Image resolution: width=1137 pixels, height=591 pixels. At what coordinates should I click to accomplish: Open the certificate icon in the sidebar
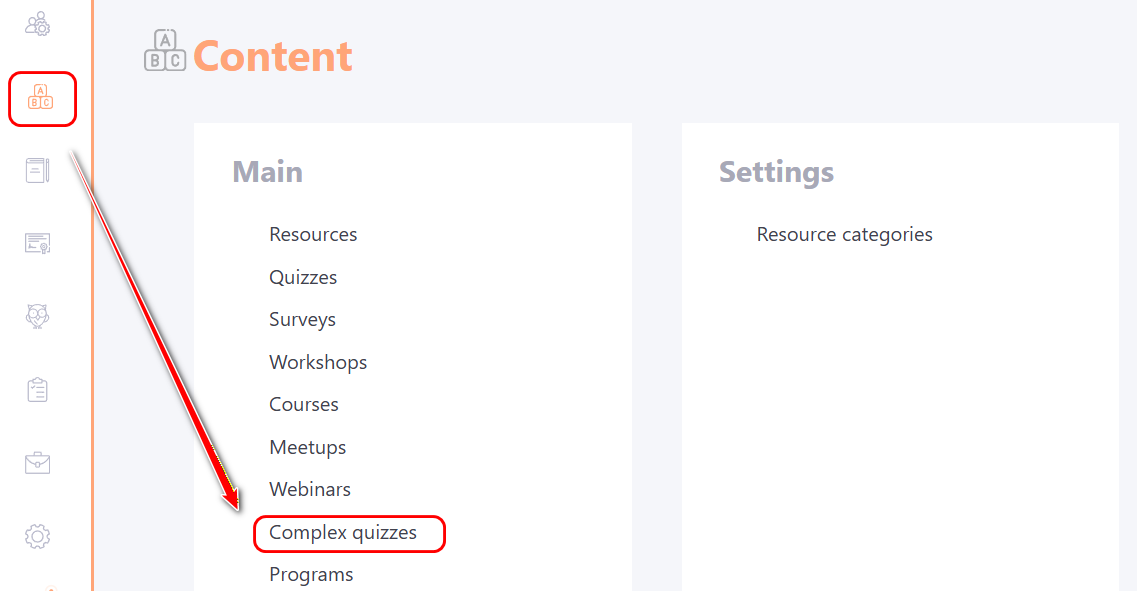click(38, 243)
